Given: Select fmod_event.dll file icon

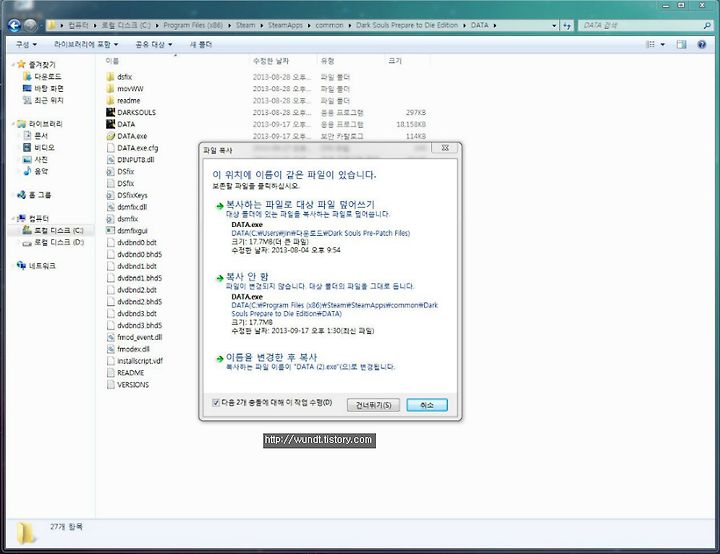Looking at the screenshot, I should (110, 337).
